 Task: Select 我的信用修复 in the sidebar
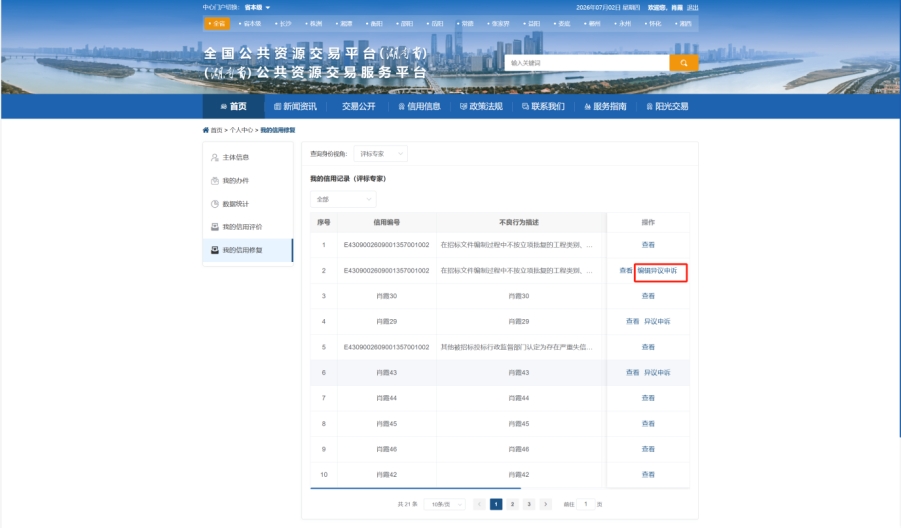click(x=248, y=250)
